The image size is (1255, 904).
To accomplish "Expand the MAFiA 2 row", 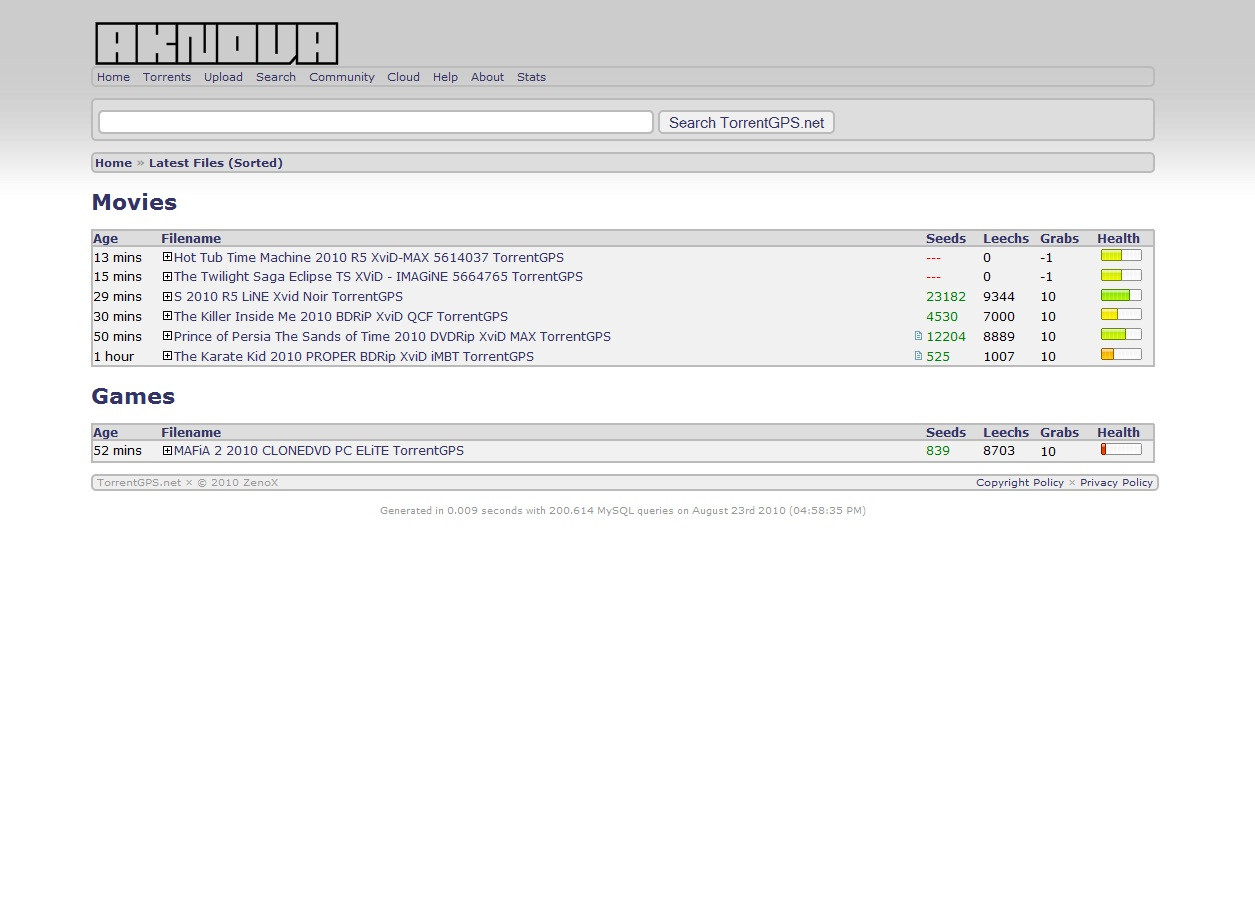I will click(x=167, y=450).
